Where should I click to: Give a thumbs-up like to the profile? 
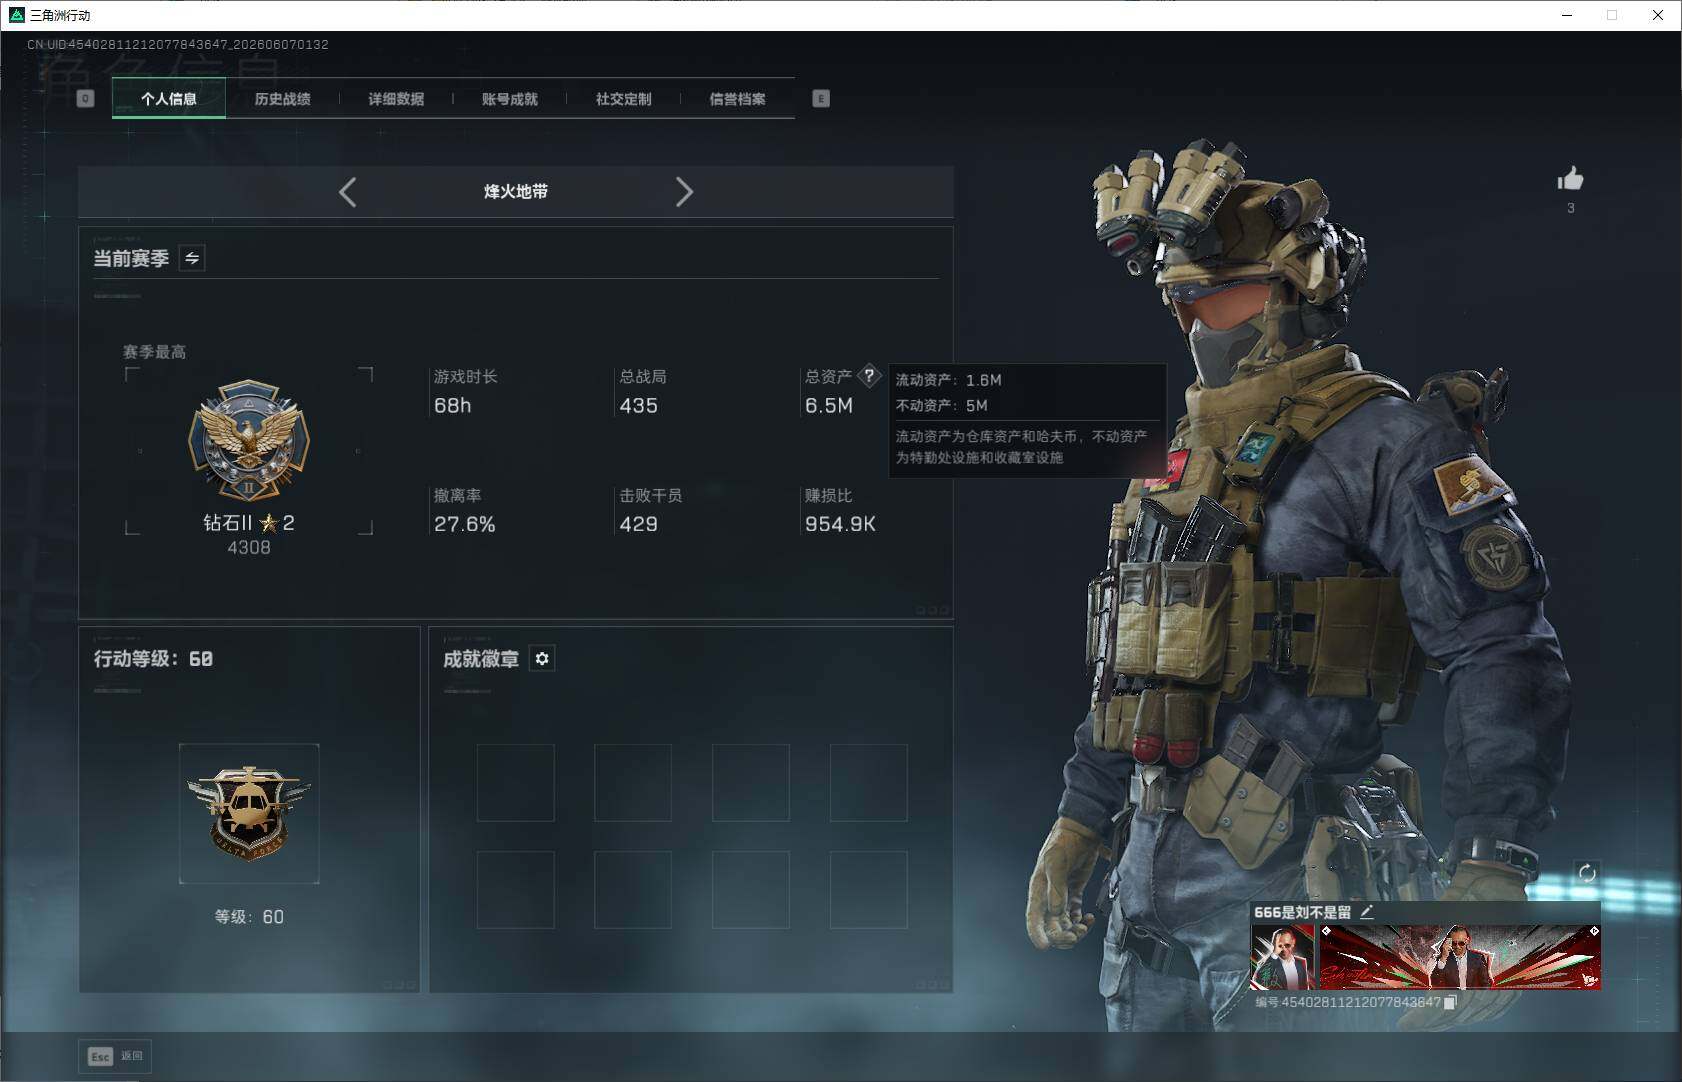pyautogui.click(x=1570, y=179)
